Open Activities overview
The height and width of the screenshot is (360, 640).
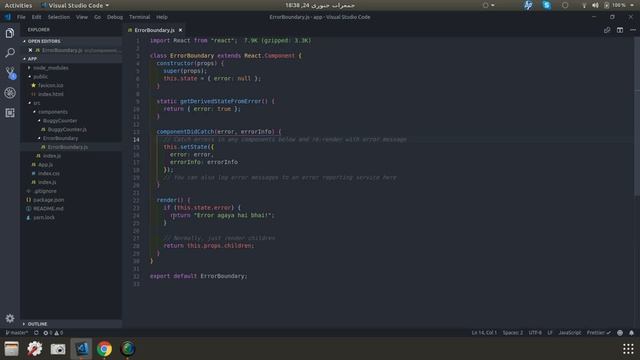tap(18, 5)
